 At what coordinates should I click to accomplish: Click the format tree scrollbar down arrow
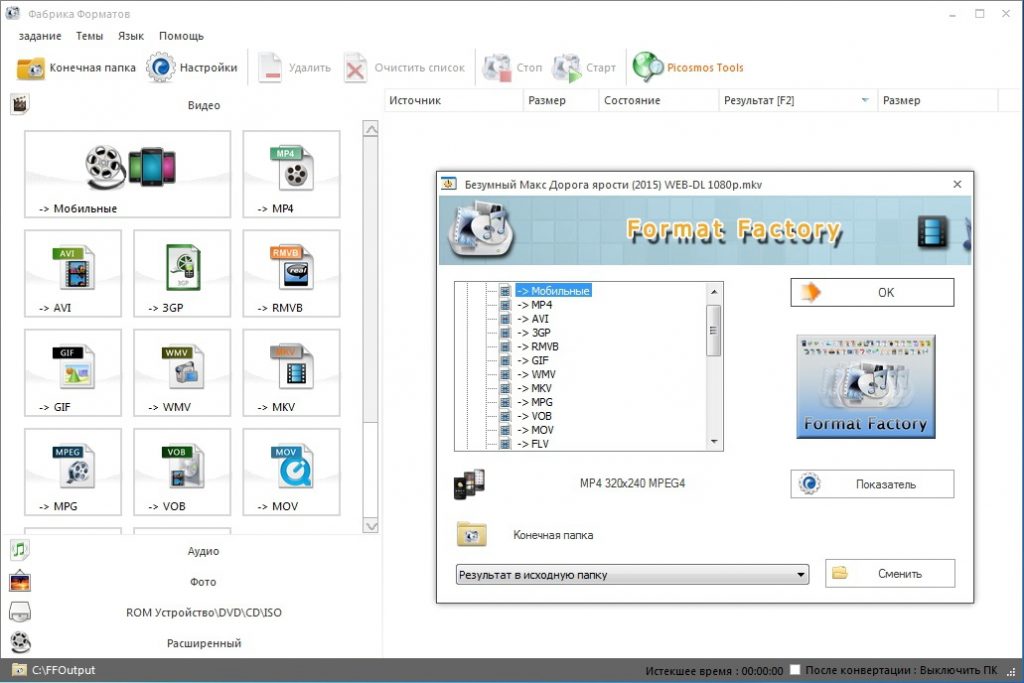pos(714,442)
